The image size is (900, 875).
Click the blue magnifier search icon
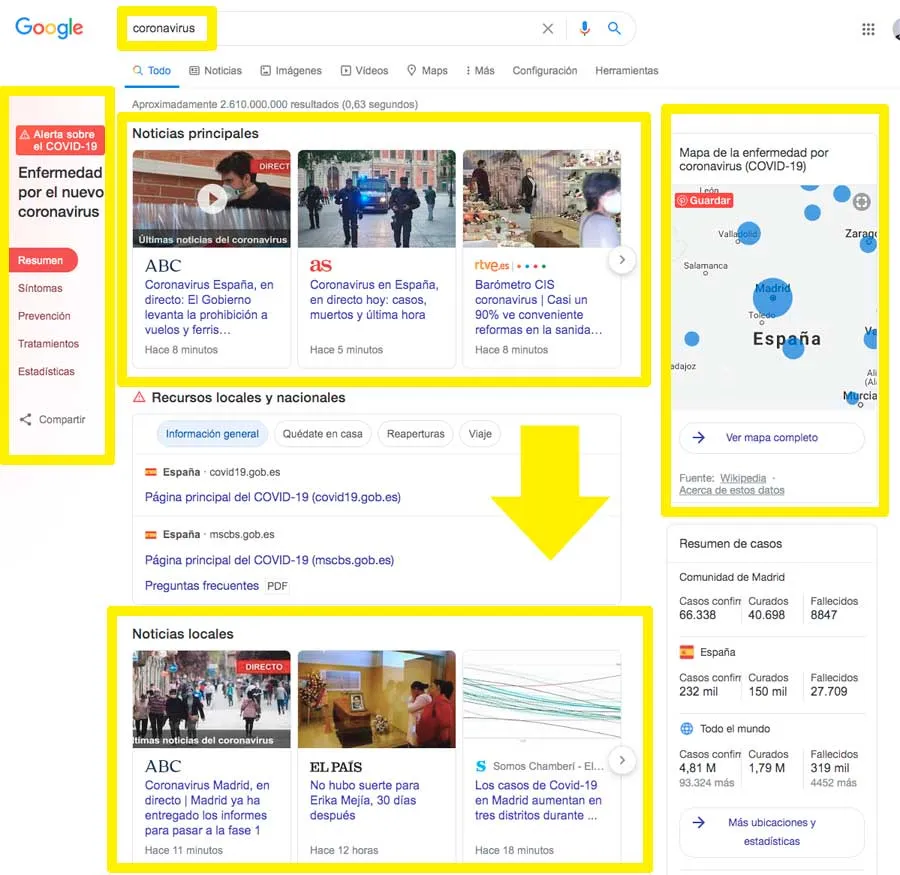[614, 28]
